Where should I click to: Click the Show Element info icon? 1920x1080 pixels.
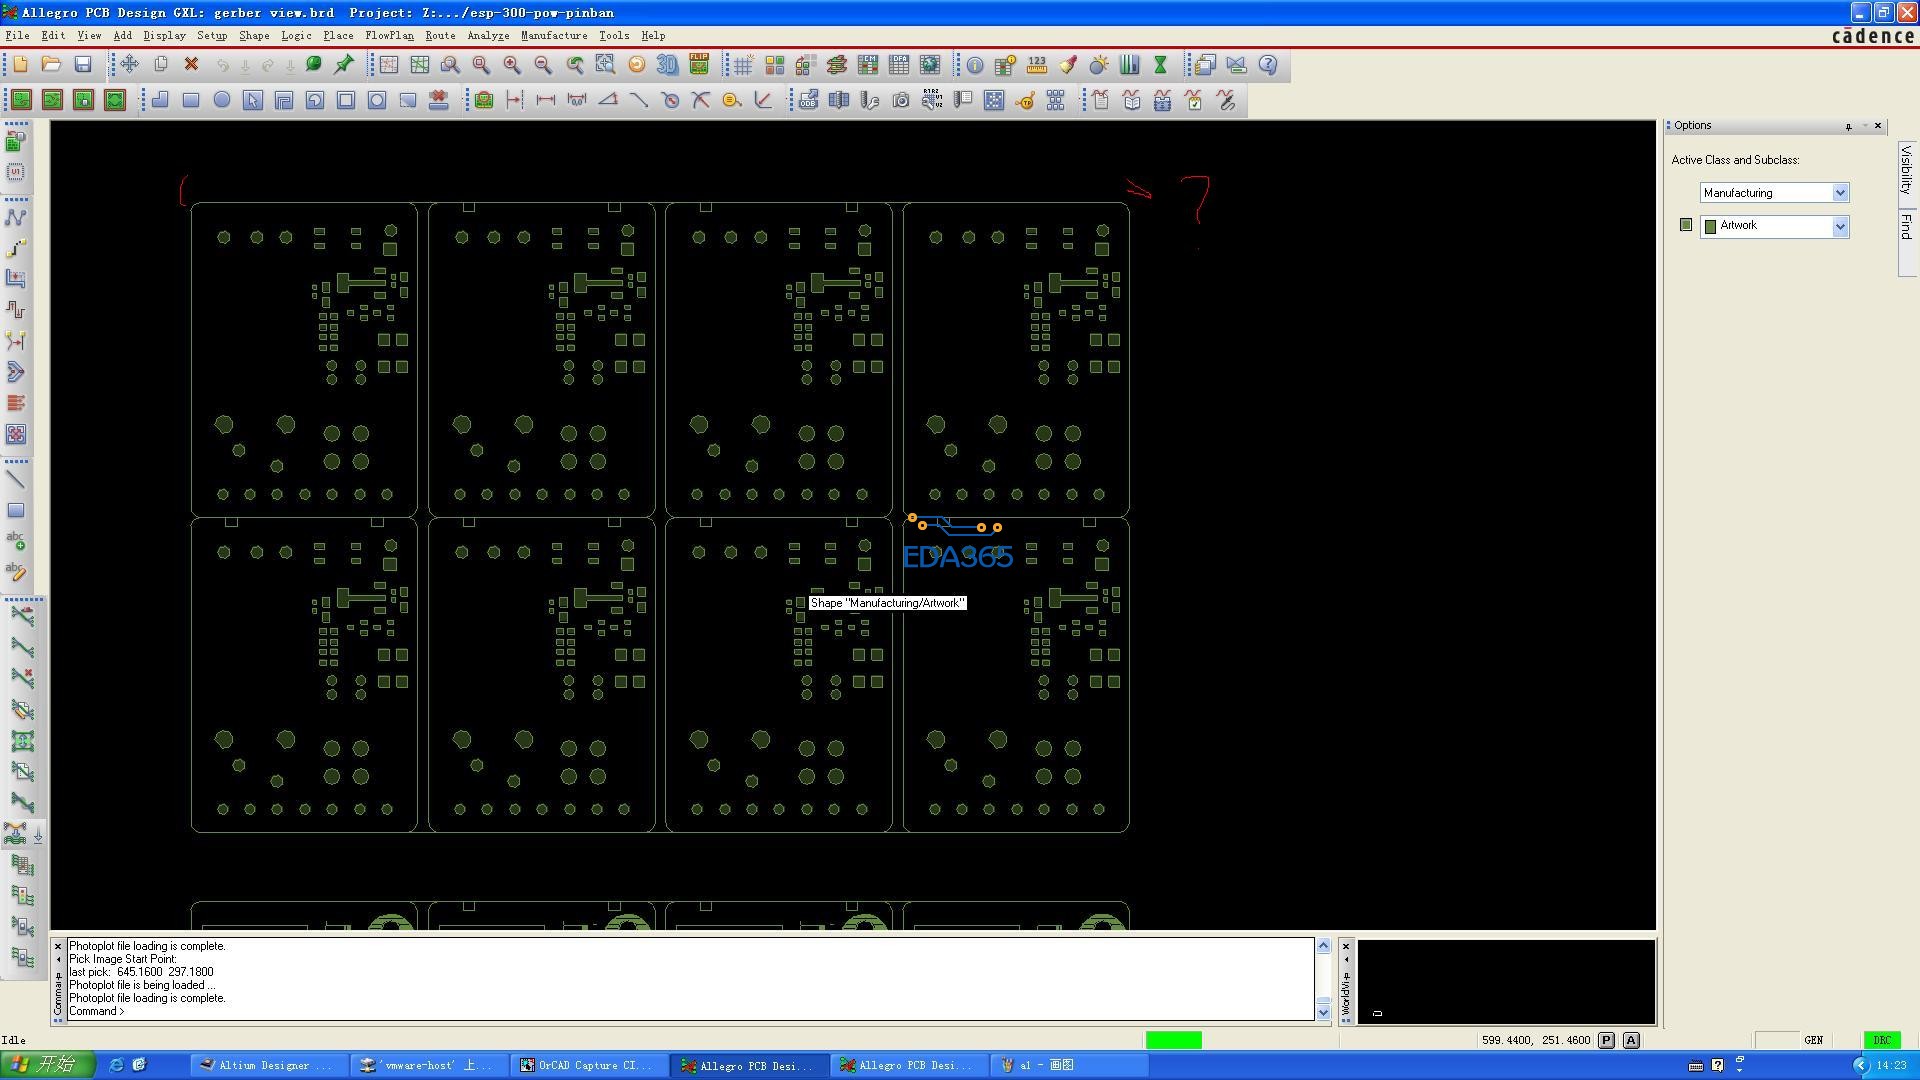click(974, 65)
